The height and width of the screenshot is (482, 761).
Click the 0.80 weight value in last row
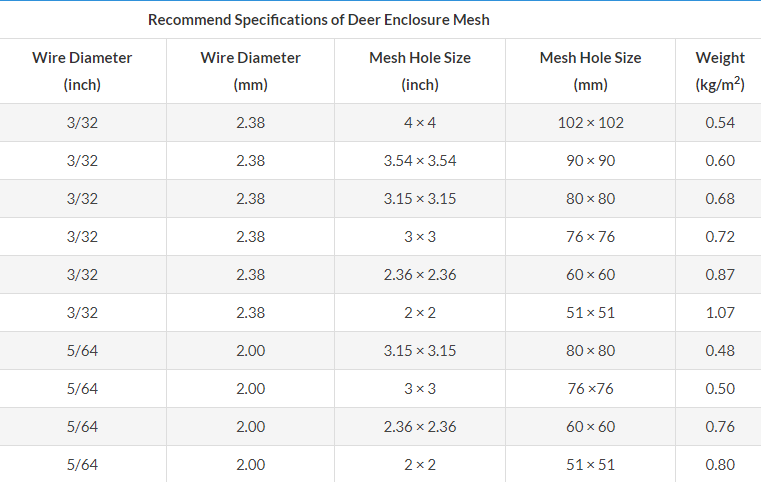pyautogui.click(x=720, y=465)
